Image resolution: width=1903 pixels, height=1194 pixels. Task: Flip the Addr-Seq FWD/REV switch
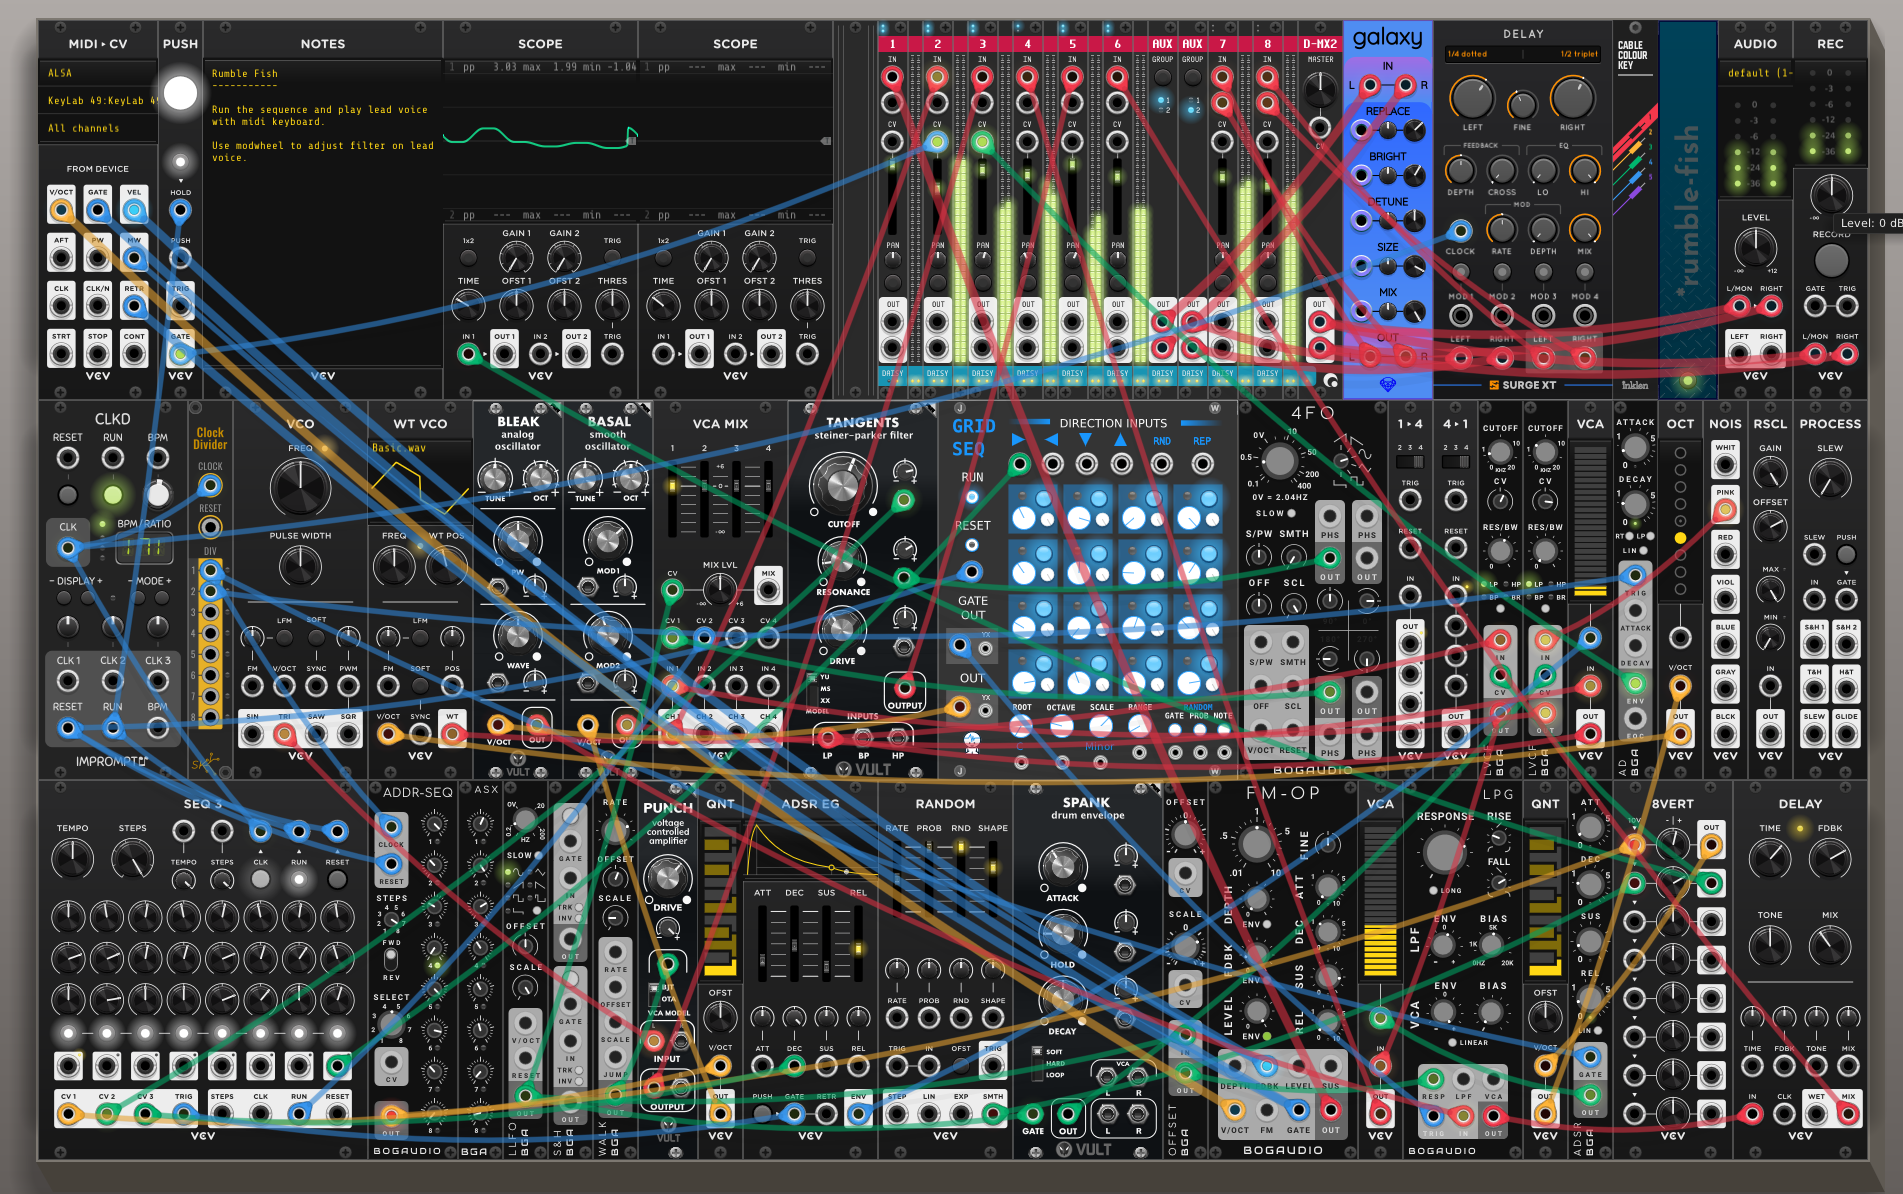coord(391,959)
